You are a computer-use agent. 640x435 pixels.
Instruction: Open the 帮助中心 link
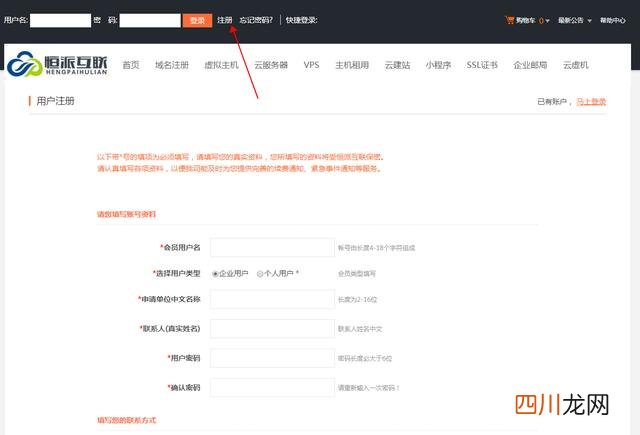point(613,20)
